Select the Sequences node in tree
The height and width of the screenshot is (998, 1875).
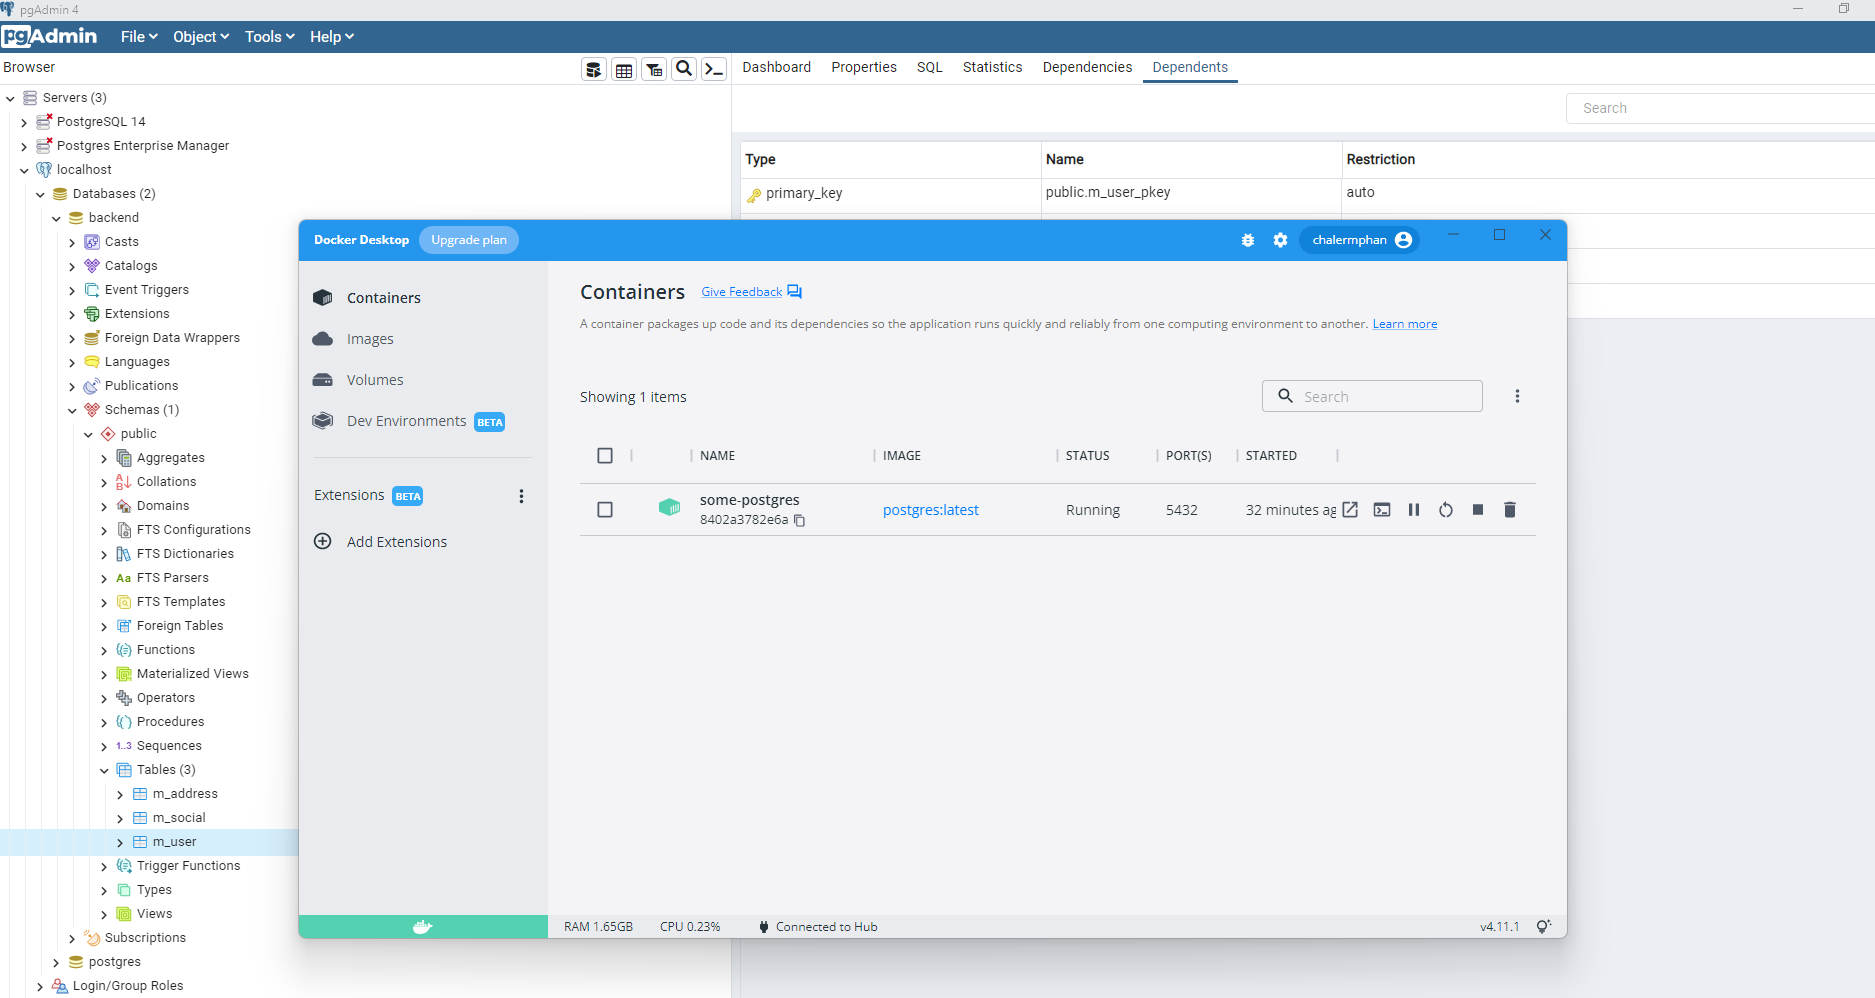(x=169, y=746)
